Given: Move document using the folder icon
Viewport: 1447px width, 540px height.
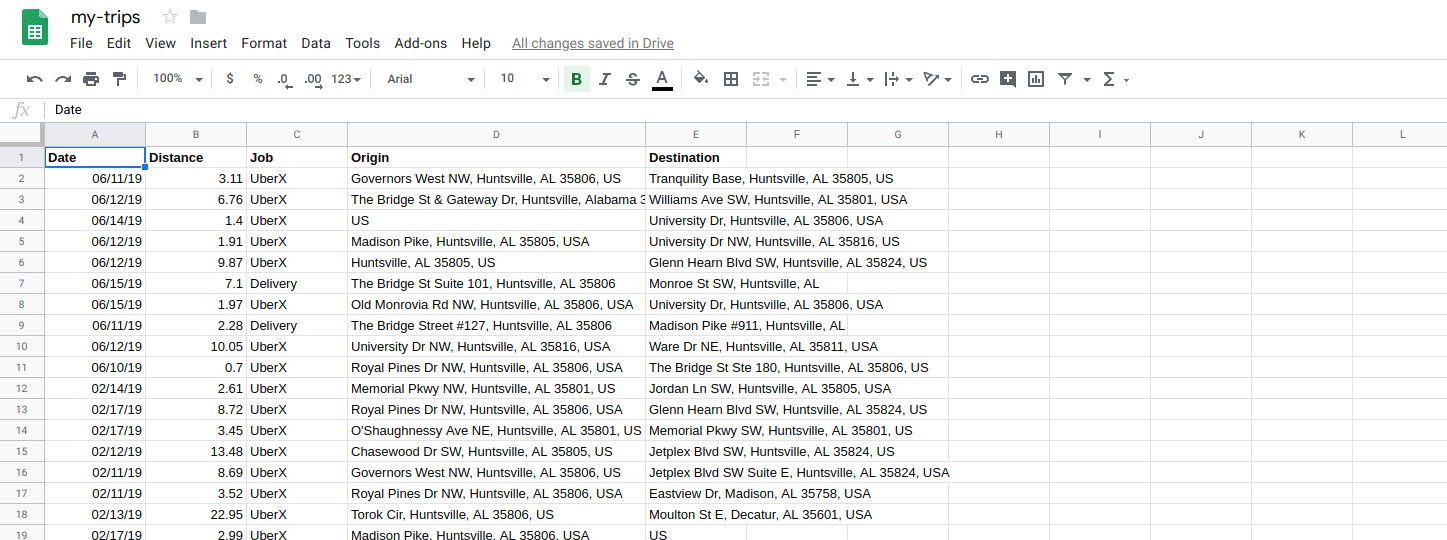Looking at the screenshot, I should point(198,17).
